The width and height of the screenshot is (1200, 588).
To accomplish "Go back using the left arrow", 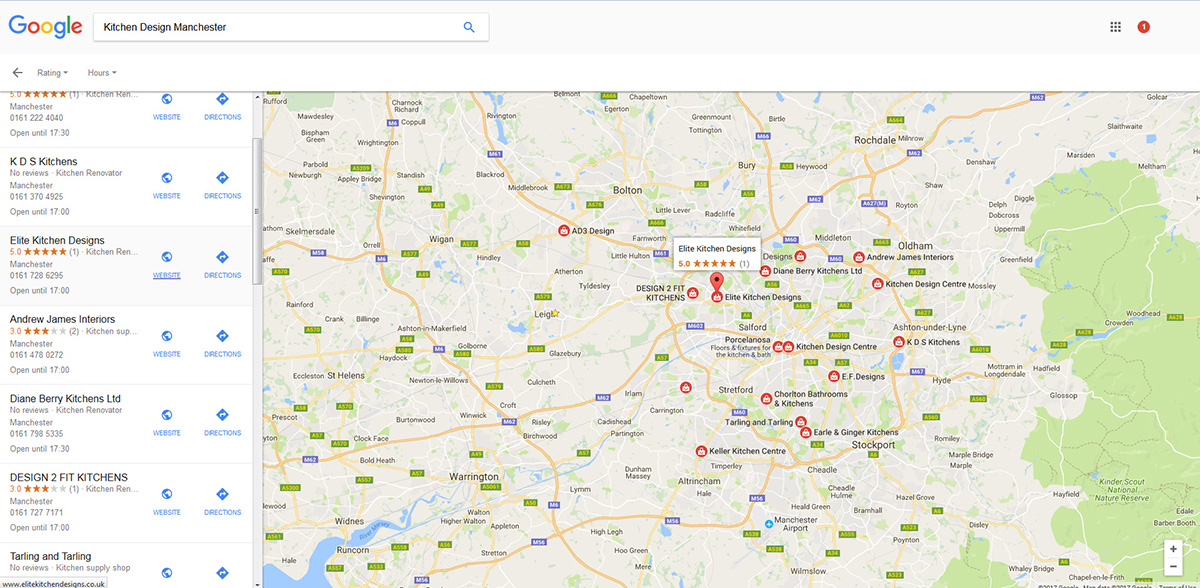I will tap(17, 73).
